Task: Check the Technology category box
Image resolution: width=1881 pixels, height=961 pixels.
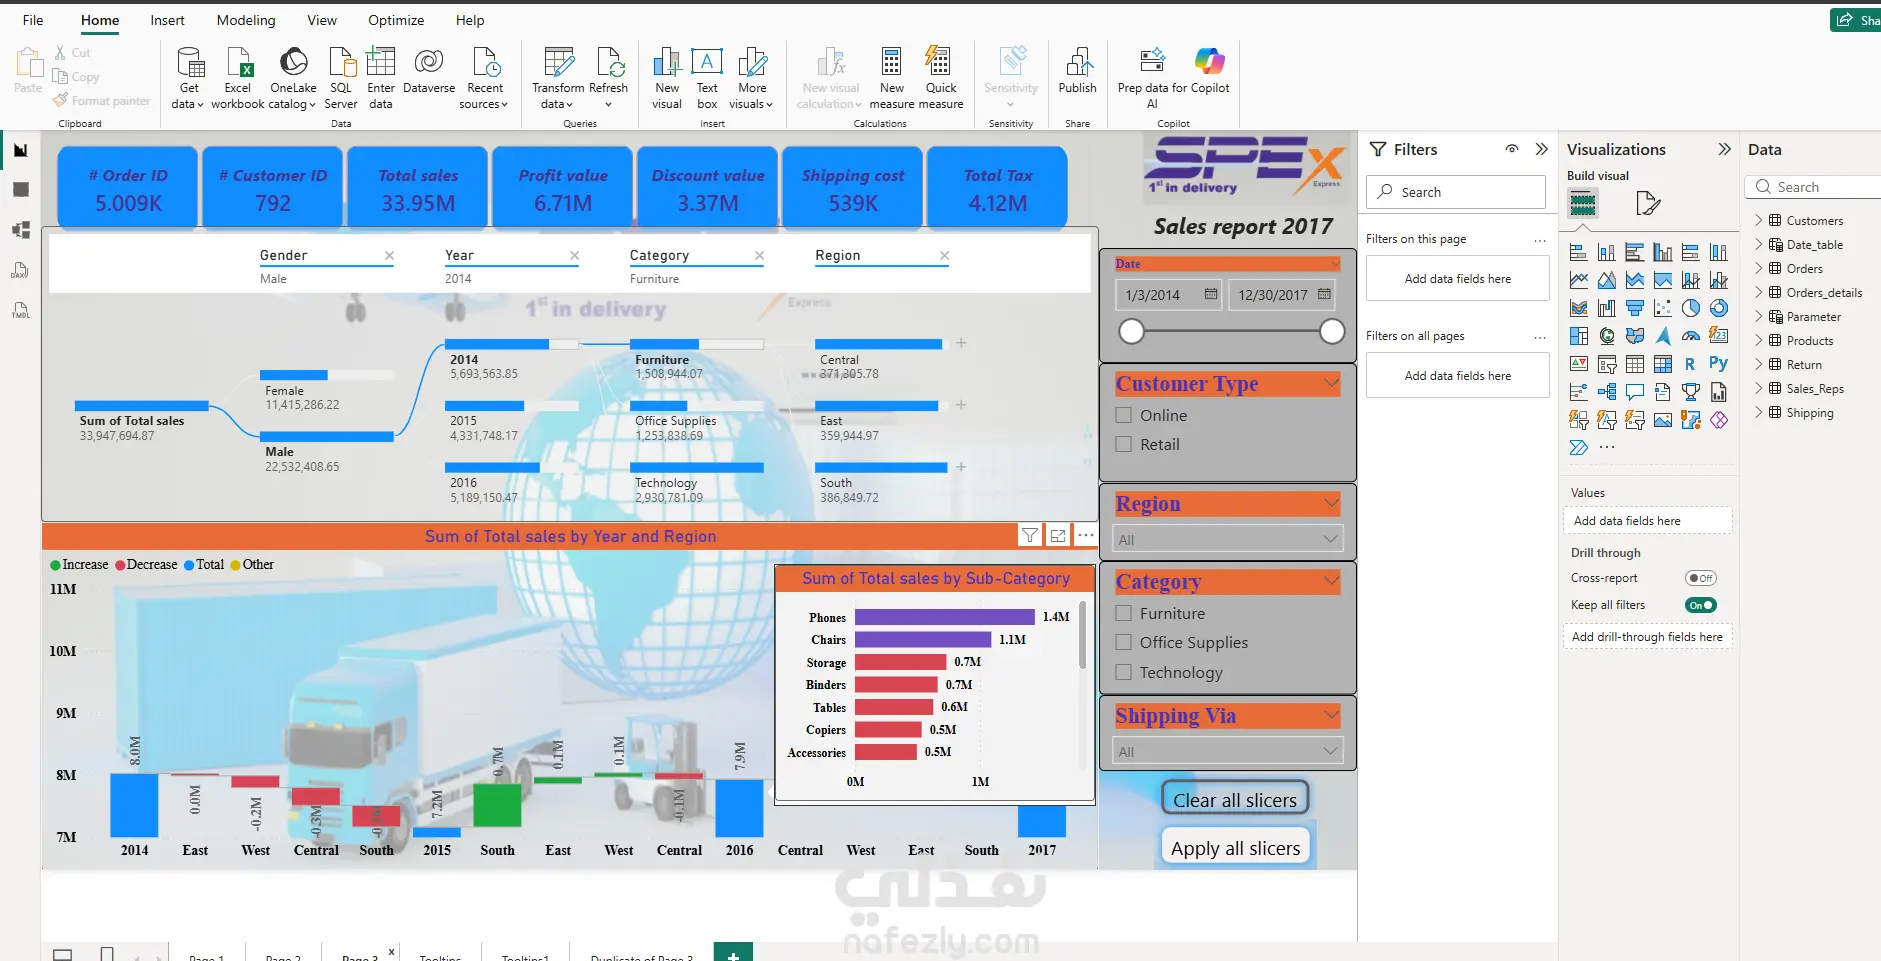Action: 1124,672
